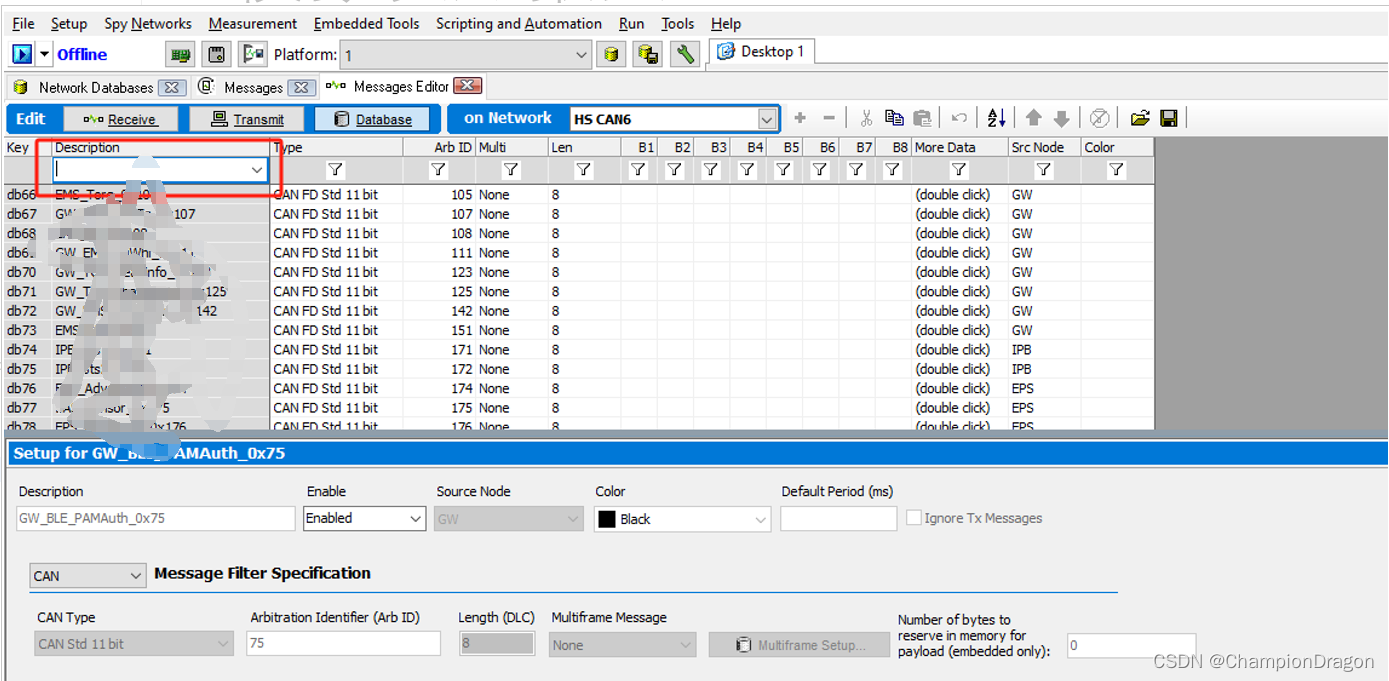Expand the Description filter dropdown arrow
The image size is (1389, 681).
[x=257, y=170]
